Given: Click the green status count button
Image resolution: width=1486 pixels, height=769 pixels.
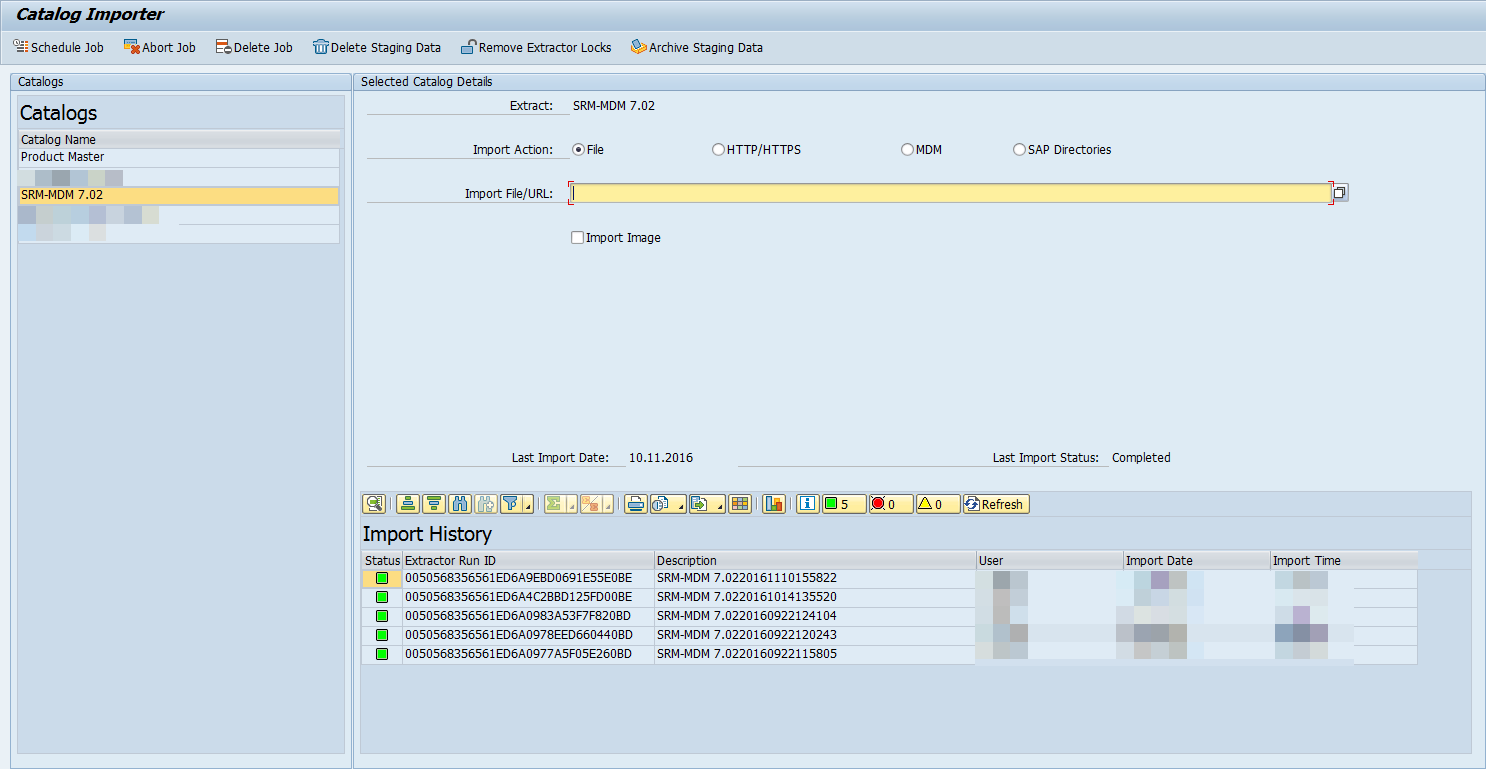Looking at the screenshot, I should (844, 504).
